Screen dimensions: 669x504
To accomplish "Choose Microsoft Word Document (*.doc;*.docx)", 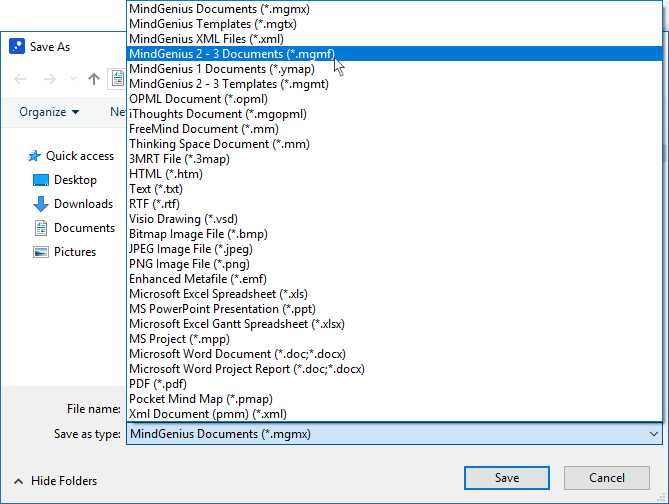I will pyautogui.click(x=394, y=354).
